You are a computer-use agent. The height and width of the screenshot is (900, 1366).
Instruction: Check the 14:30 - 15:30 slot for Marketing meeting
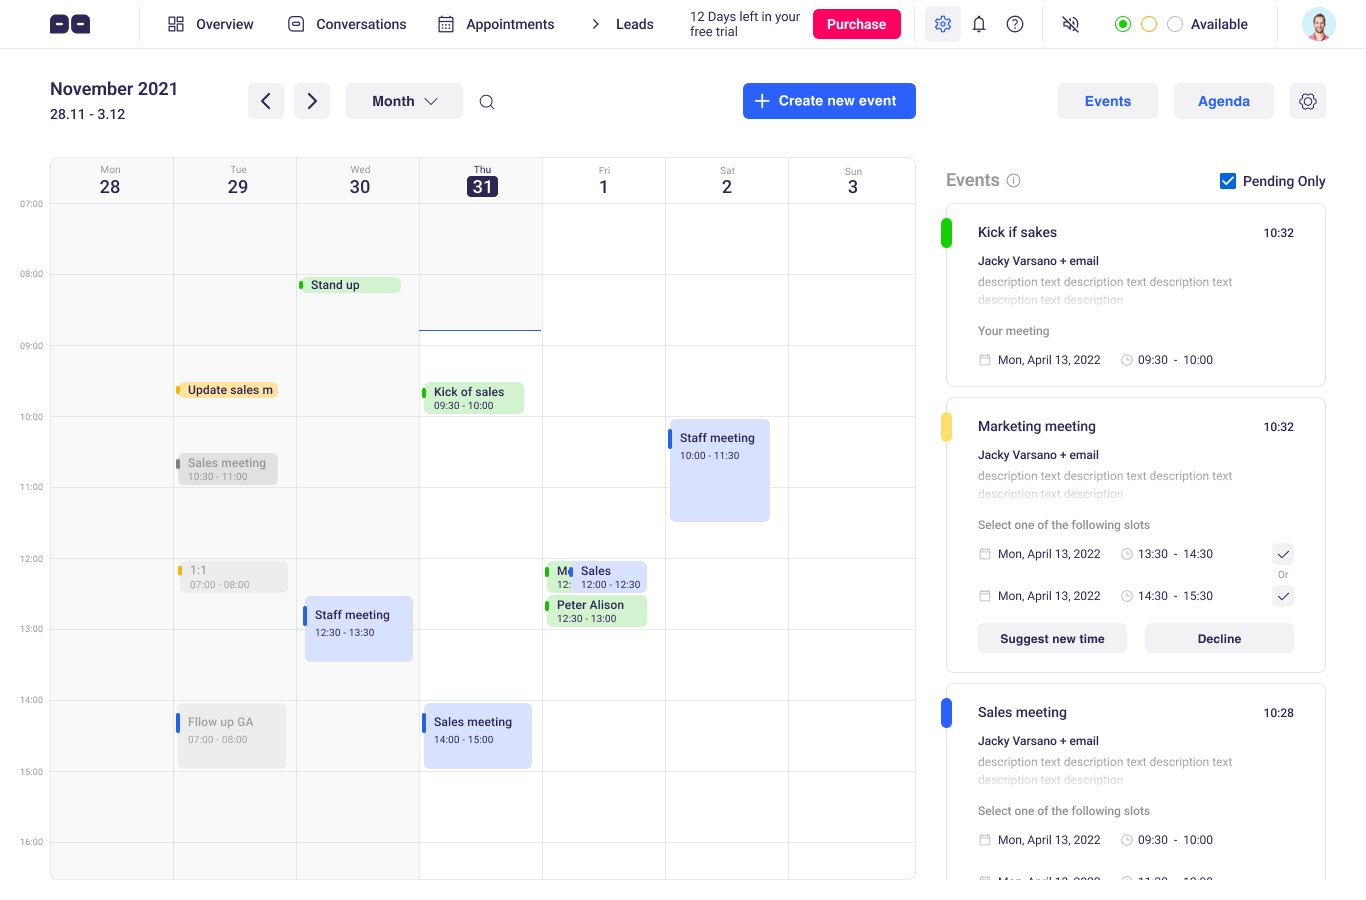1283,596
